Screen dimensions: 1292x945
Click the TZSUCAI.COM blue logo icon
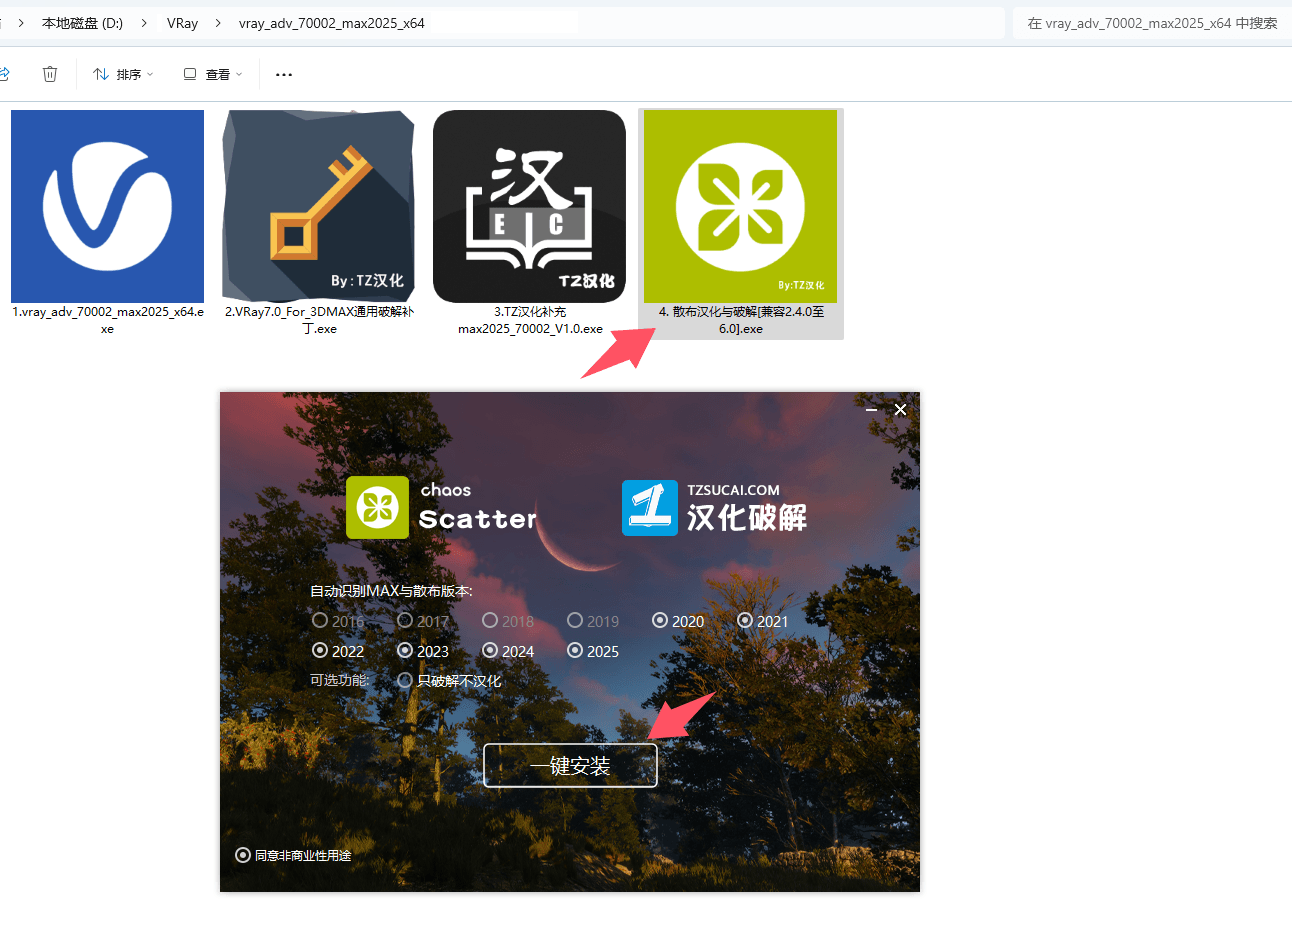tap(650, 507)
